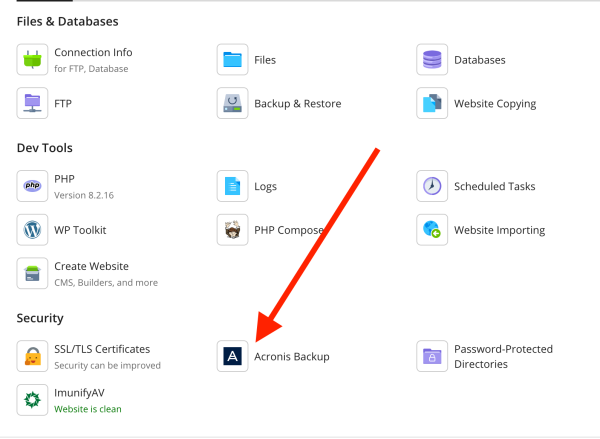Open Backup & Restore link
The width and height of the screenshot is (600, 439).
[x=298, y=103]
